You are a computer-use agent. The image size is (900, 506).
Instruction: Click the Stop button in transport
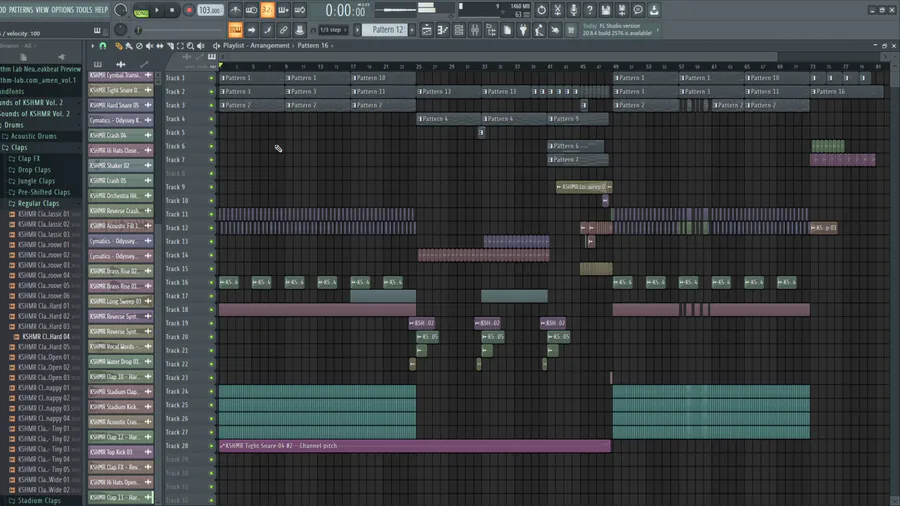(172, 10)
